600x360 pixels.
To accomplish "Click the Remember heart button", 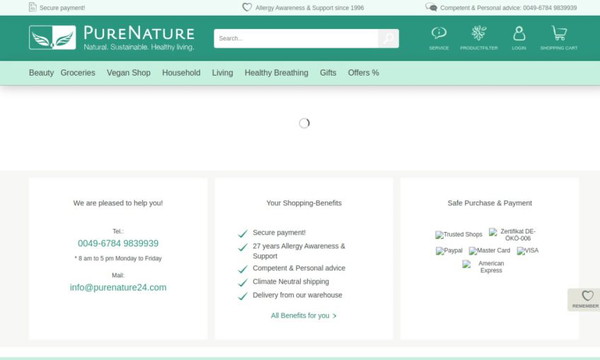I will [x=585, y=300].
